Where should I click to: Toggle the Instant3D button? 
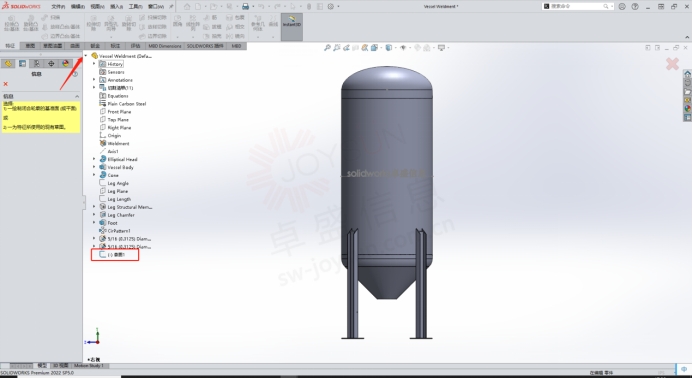click(292, 27)
